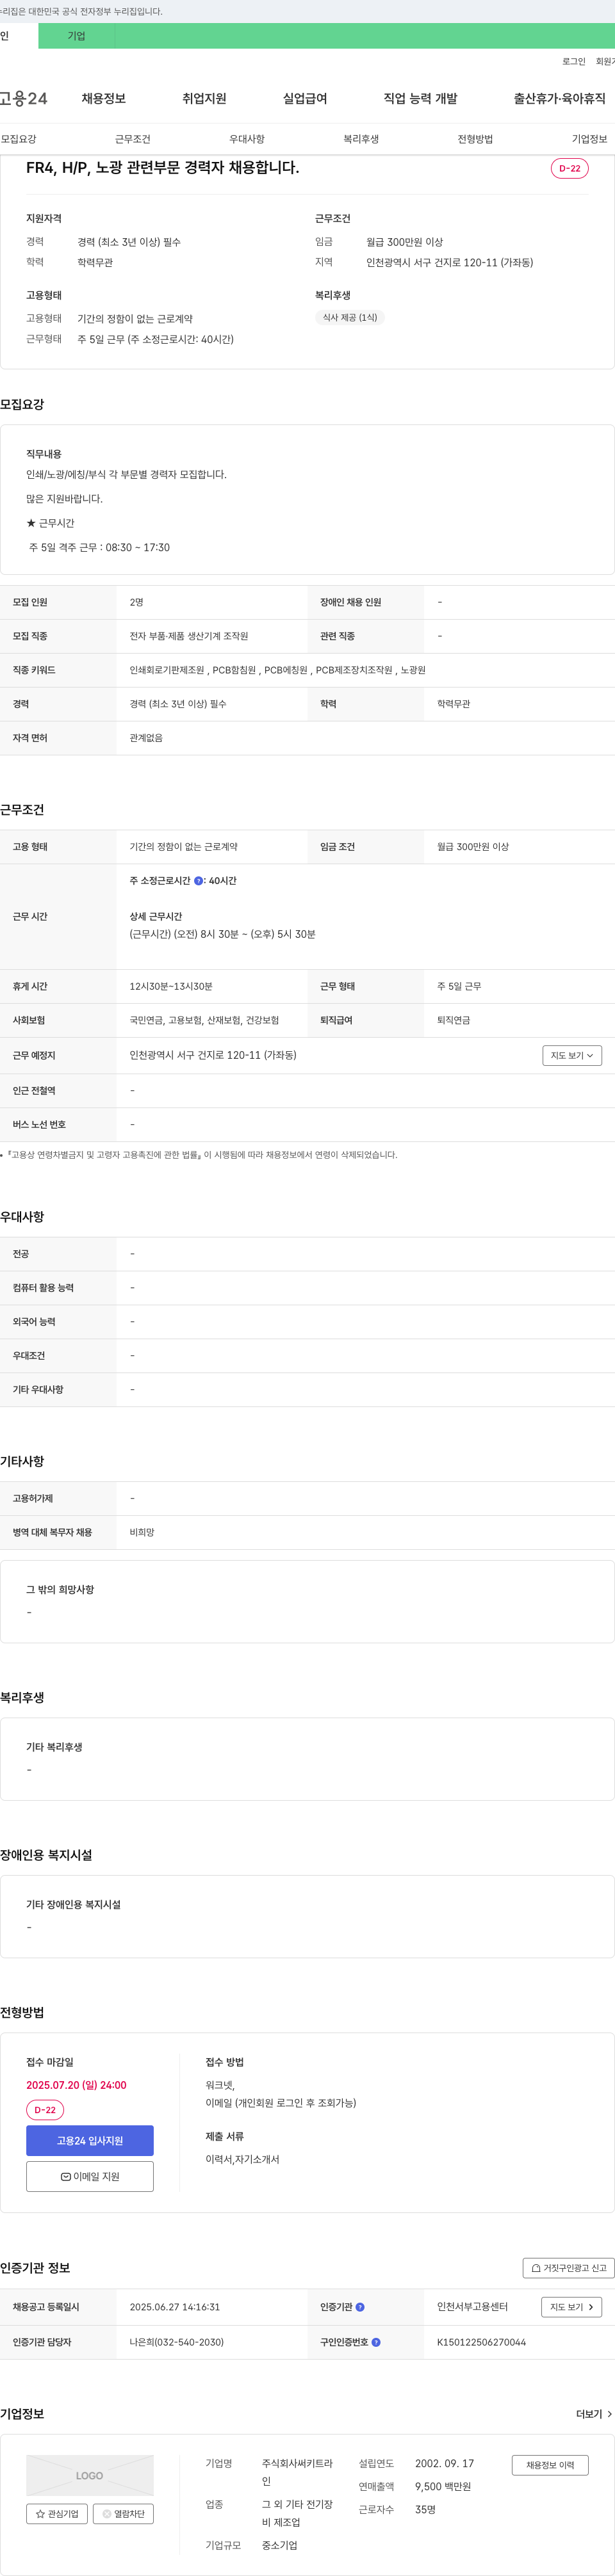The width and height of the screenshot is (615, 2576).
Task: Open 직업 능력 개발 main menu
Action: [x=420, y=98]
